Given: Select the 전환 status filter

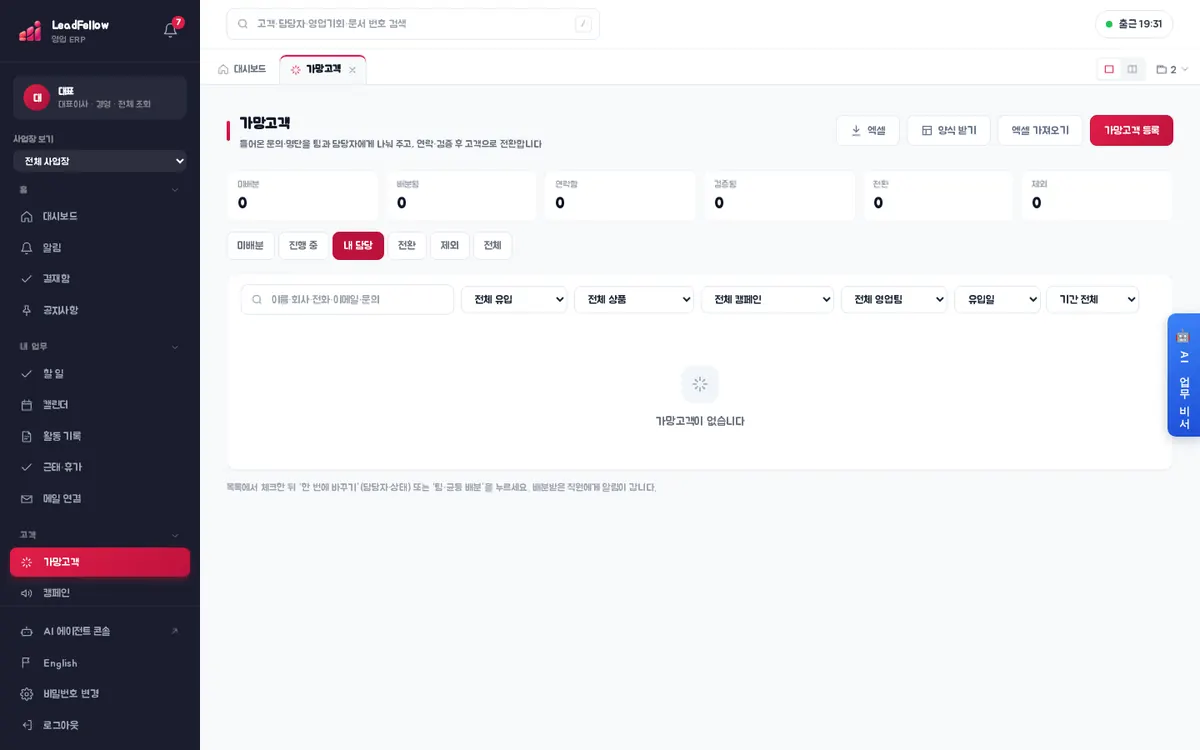Looking at the screenshot, I should pos(407,246).
